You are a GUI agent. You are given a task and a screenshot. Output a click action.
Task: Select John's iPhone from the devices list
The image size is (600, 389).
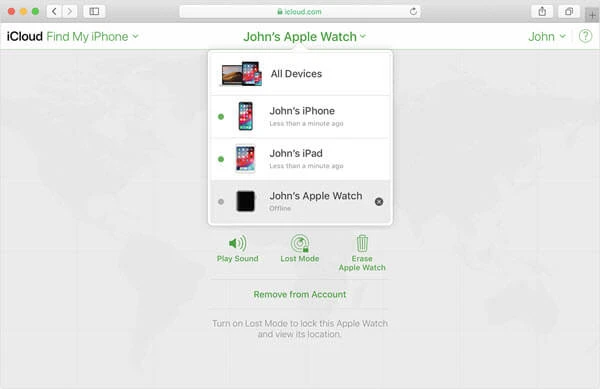[300, 117]
